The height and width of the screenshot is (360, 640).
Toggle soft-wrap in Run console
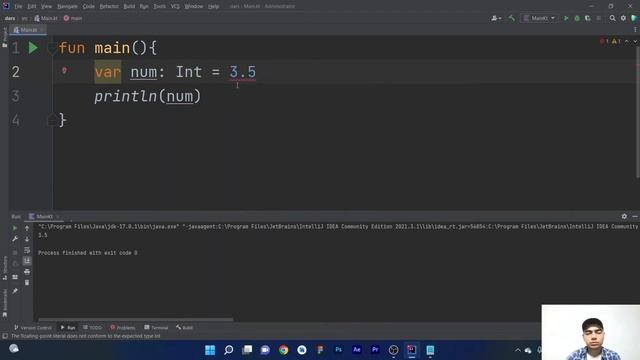(x=27, y=250)
